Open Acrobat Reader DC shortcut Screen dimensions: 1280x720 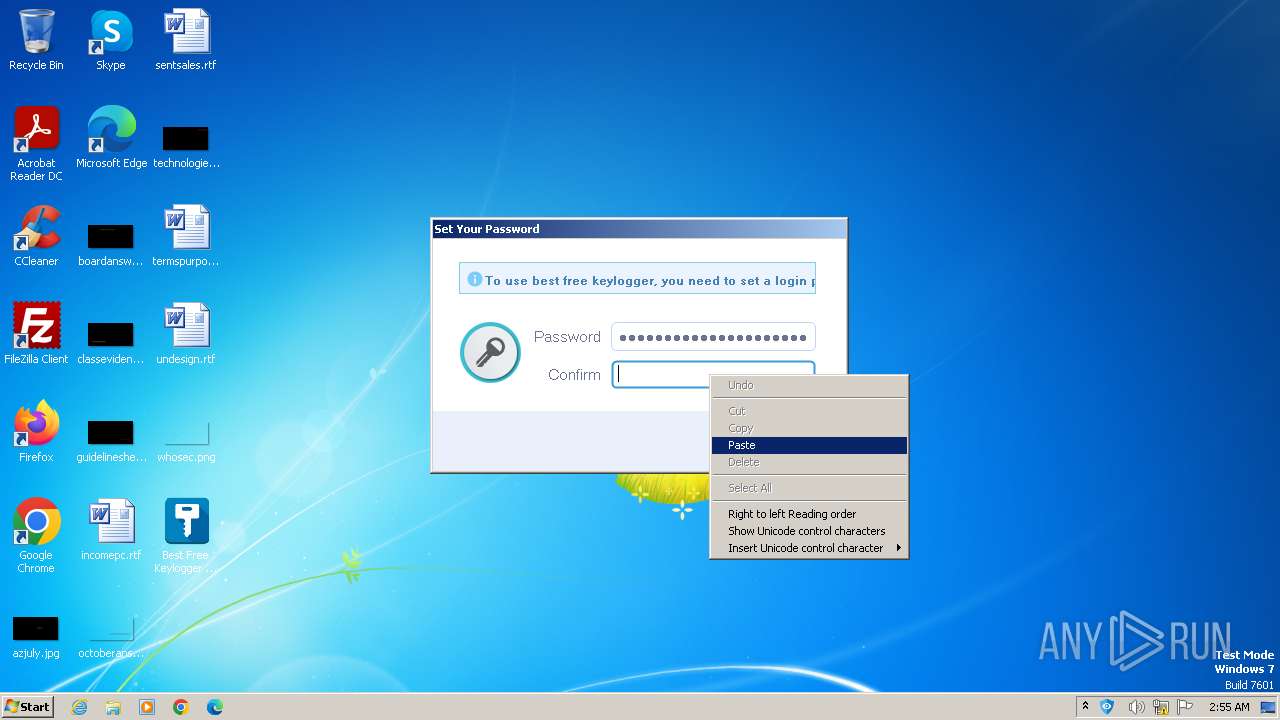pos(36,144)
